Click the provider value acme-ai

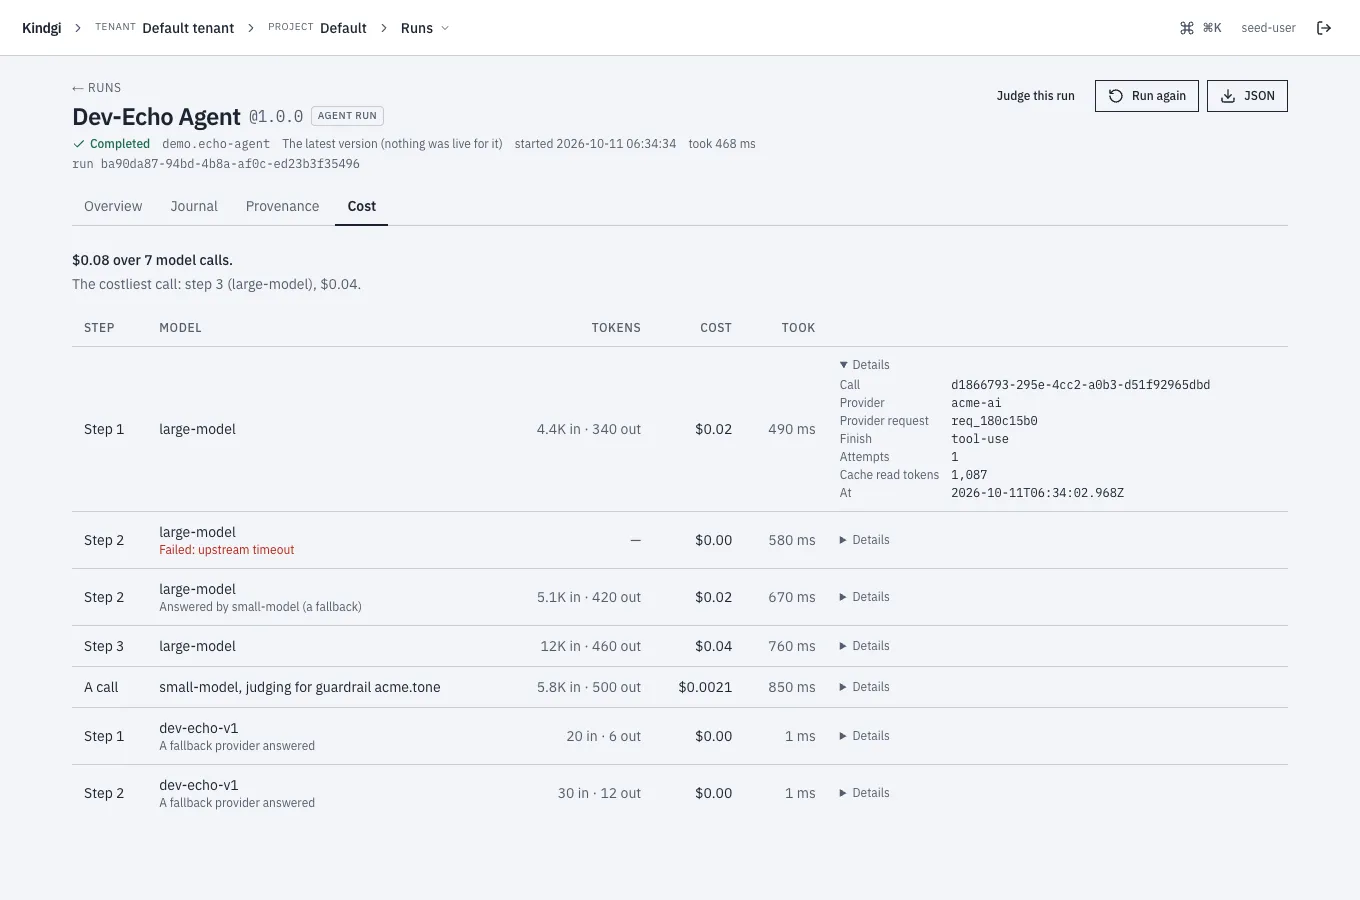point(976,403)
